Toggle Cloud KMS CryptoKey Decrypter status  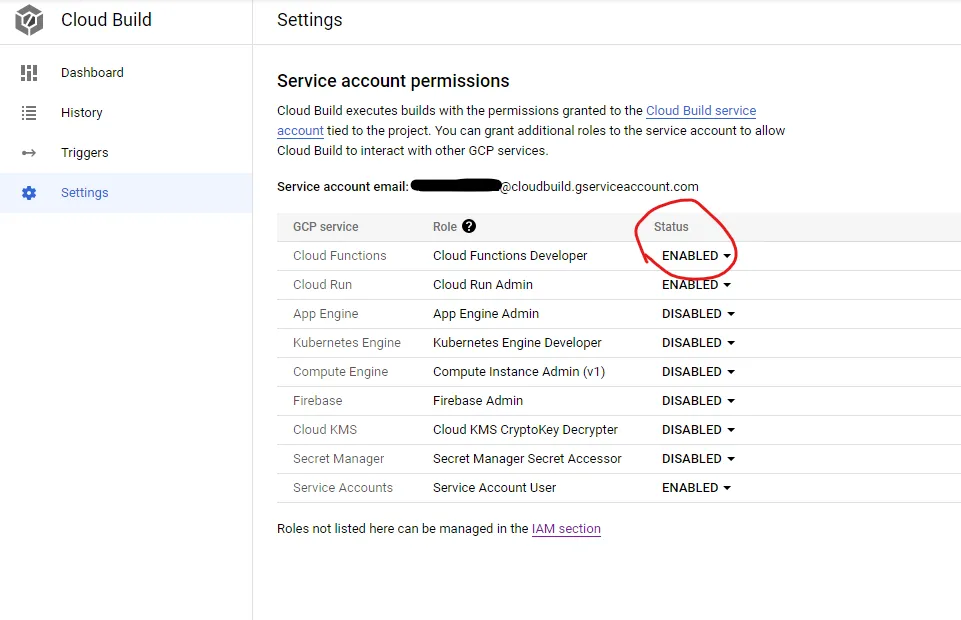point(699,430)
